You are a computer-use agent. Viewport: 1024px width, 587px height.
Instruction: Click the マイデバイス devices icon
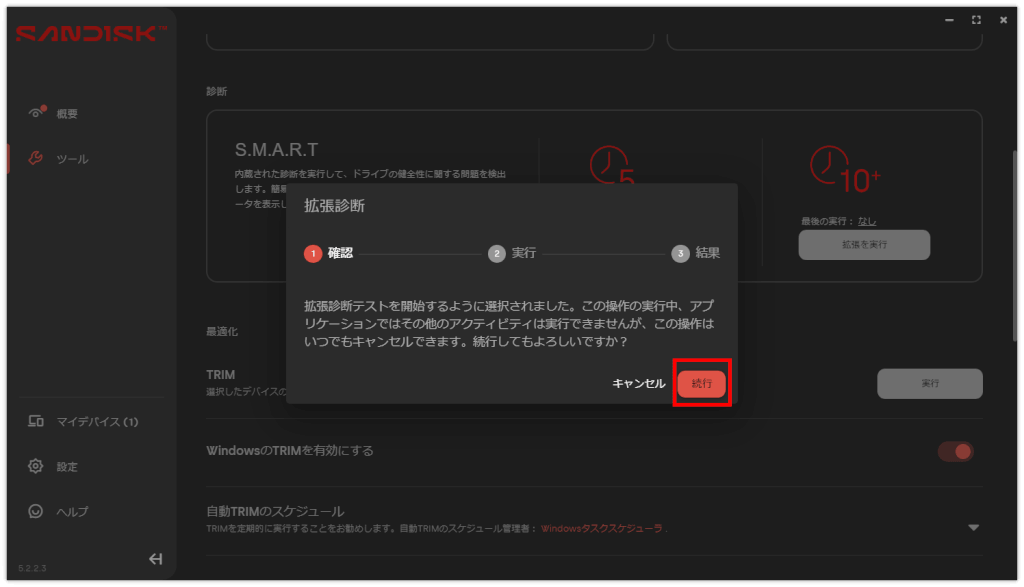36,422
